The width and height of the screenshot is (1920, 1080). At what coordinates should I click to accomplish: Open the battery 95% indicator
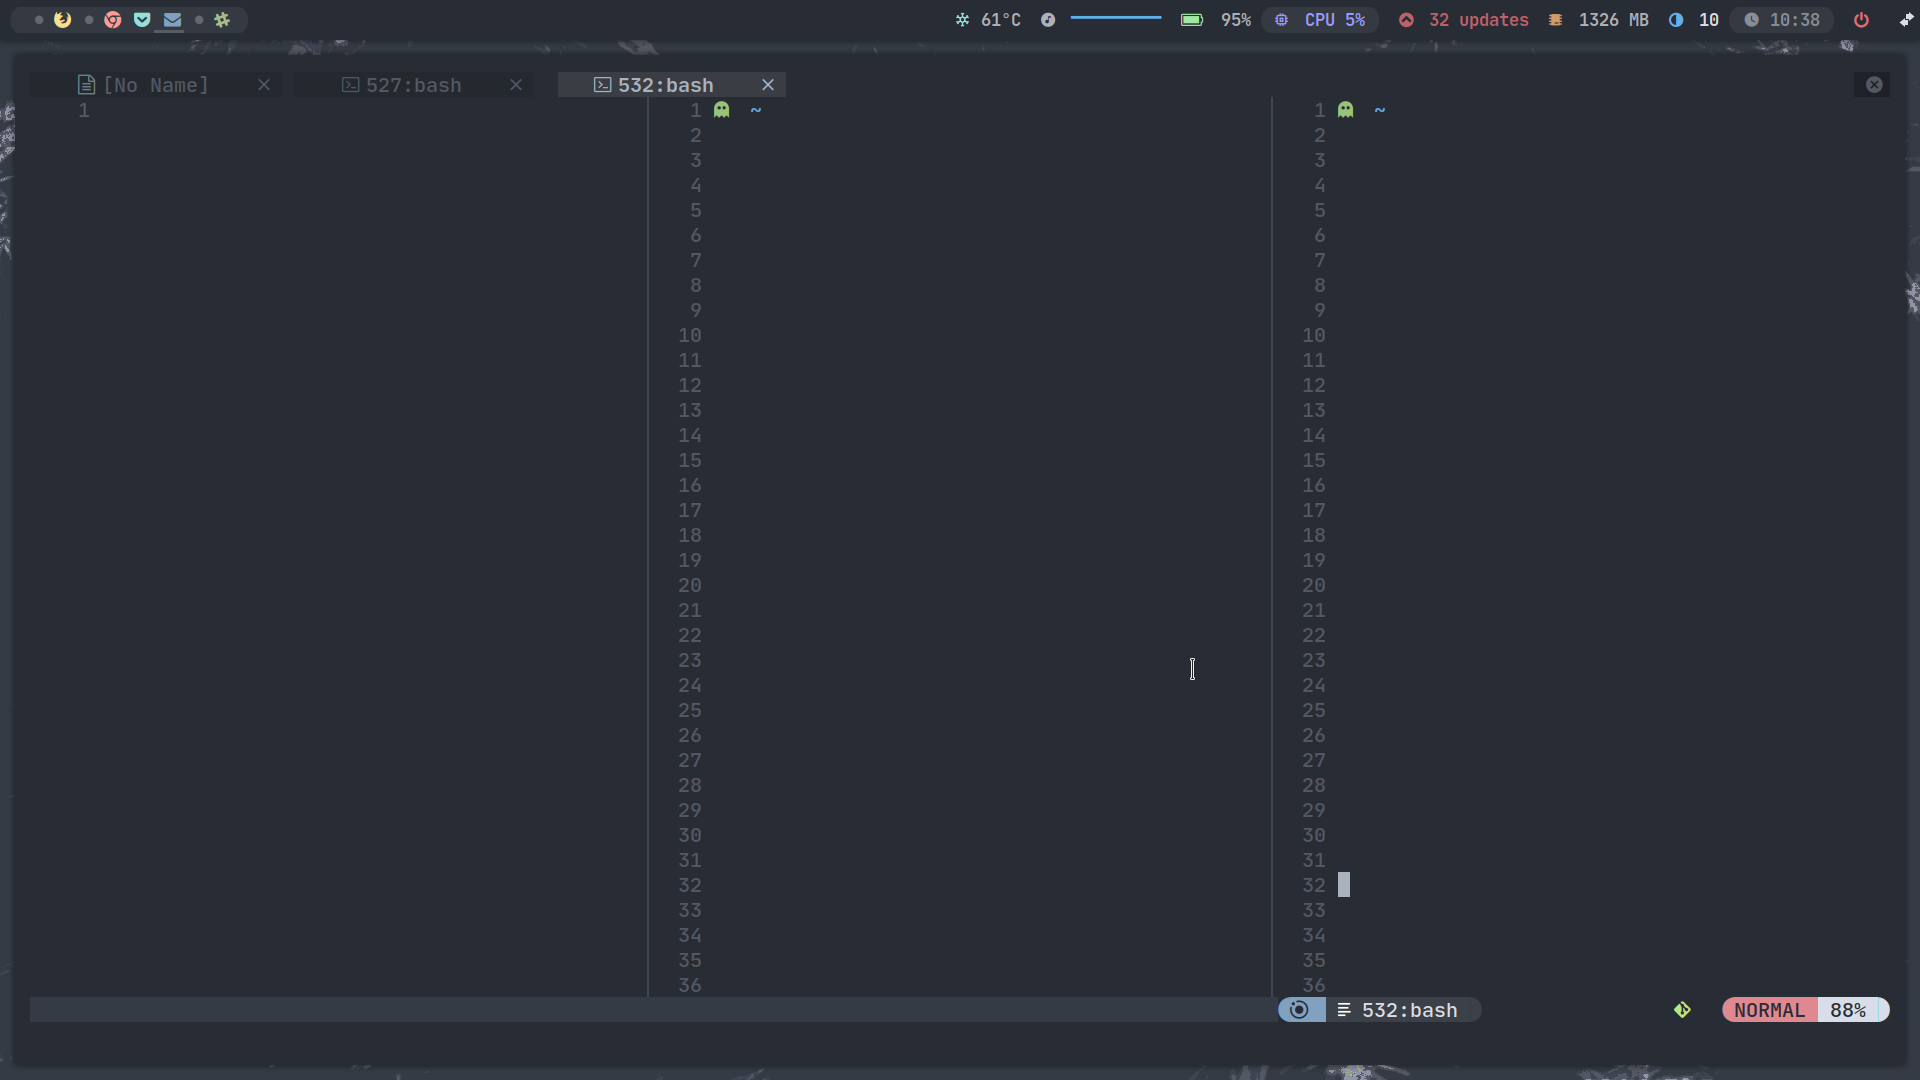click(1213, 19)
